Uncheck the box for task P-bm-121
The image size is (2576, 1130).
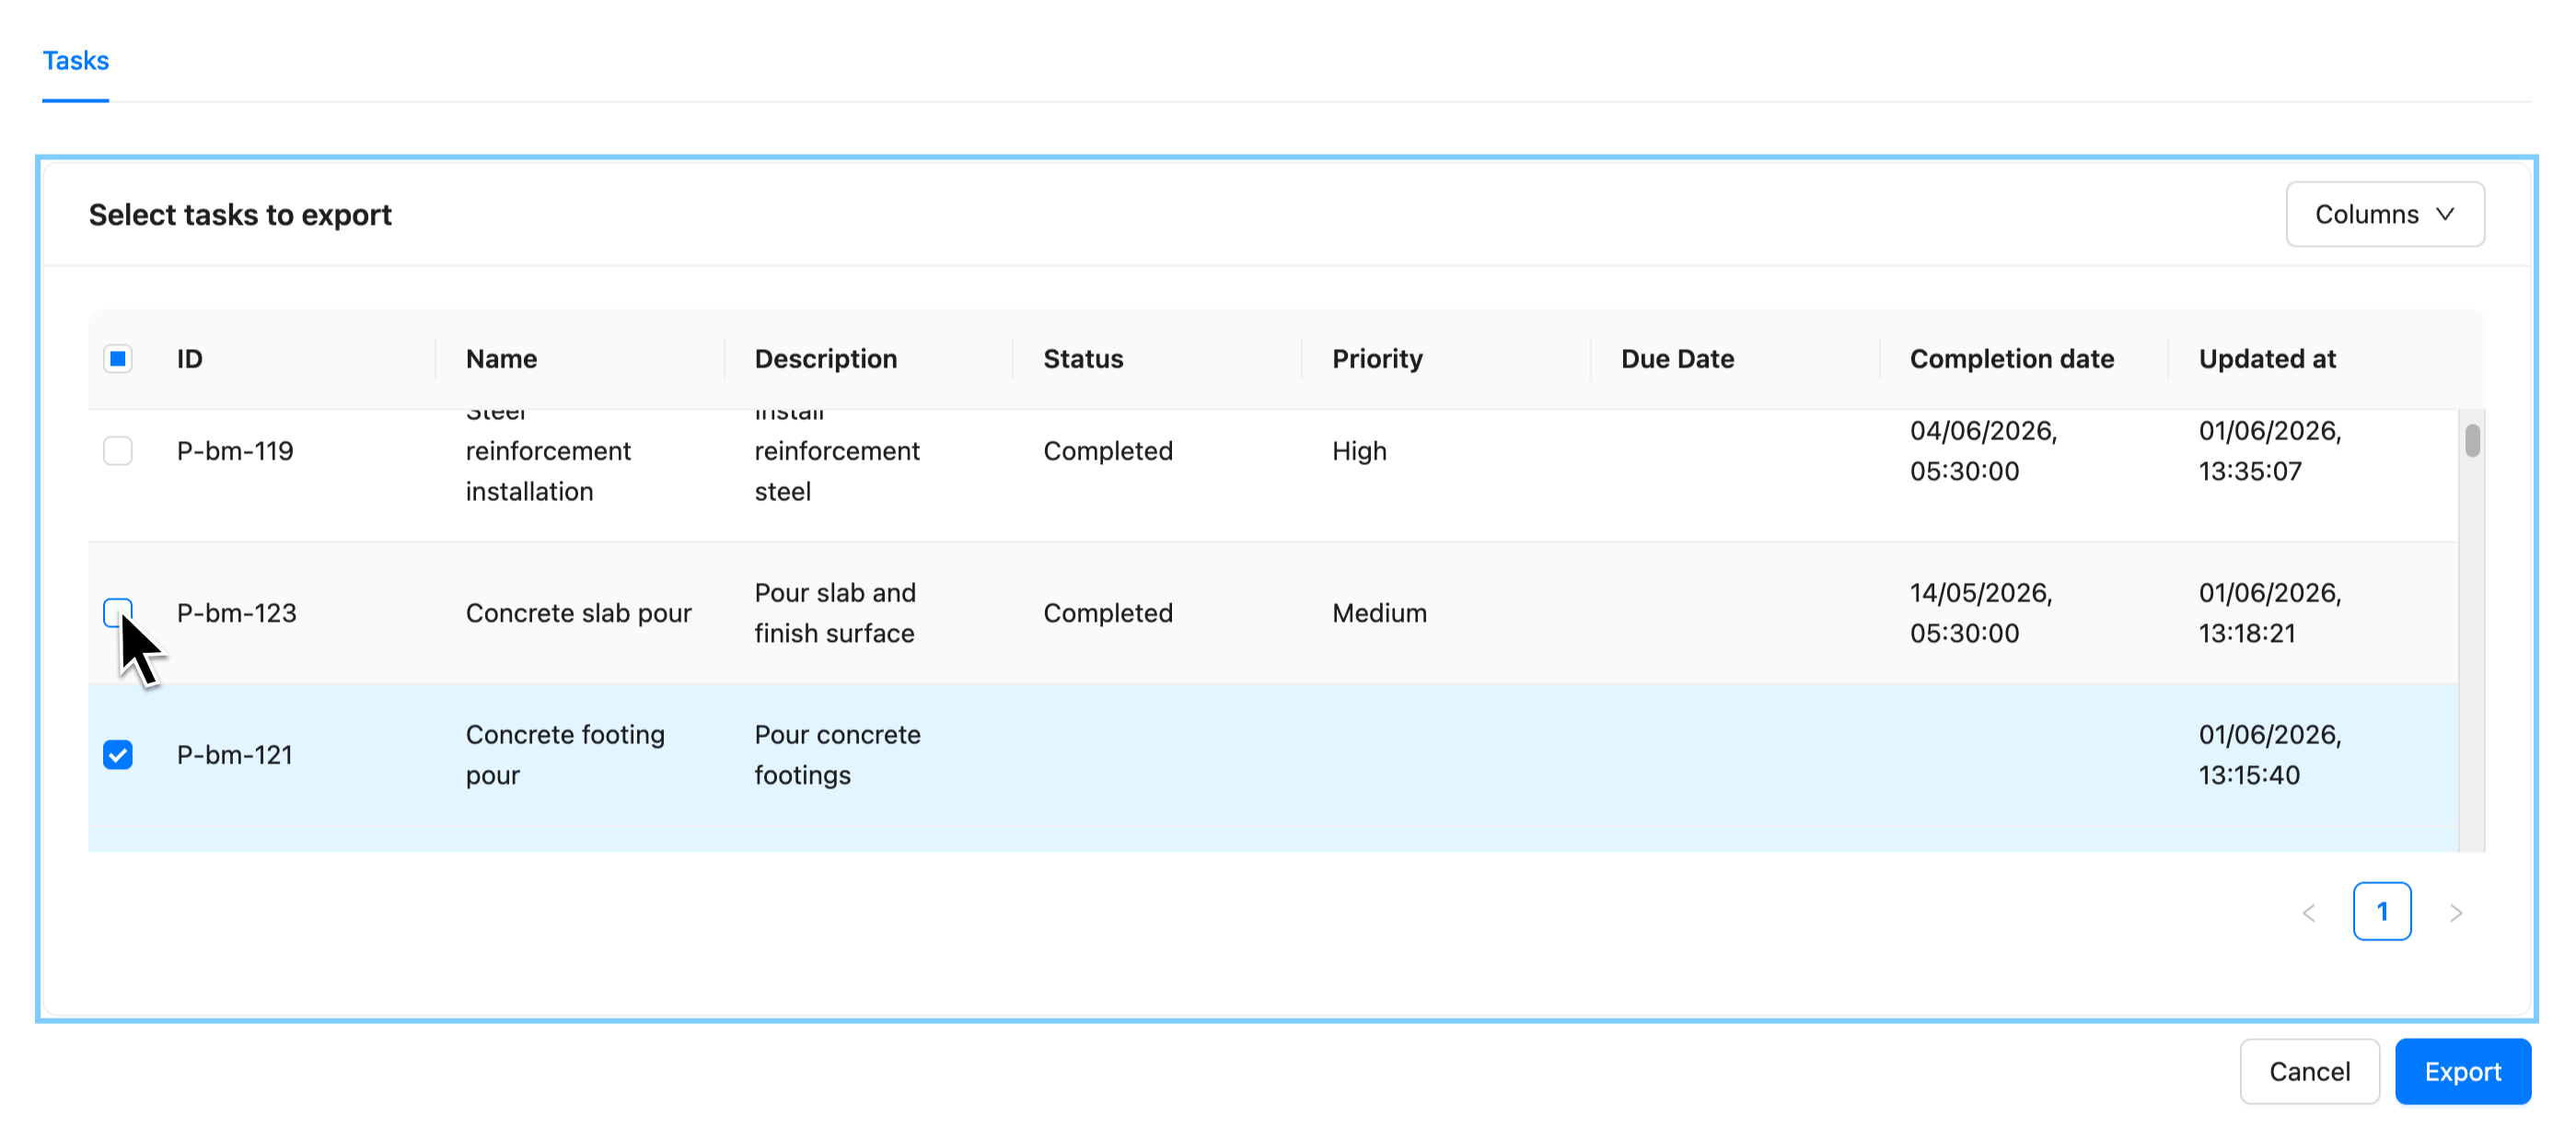pyautogui.click(x=118, y=755)
